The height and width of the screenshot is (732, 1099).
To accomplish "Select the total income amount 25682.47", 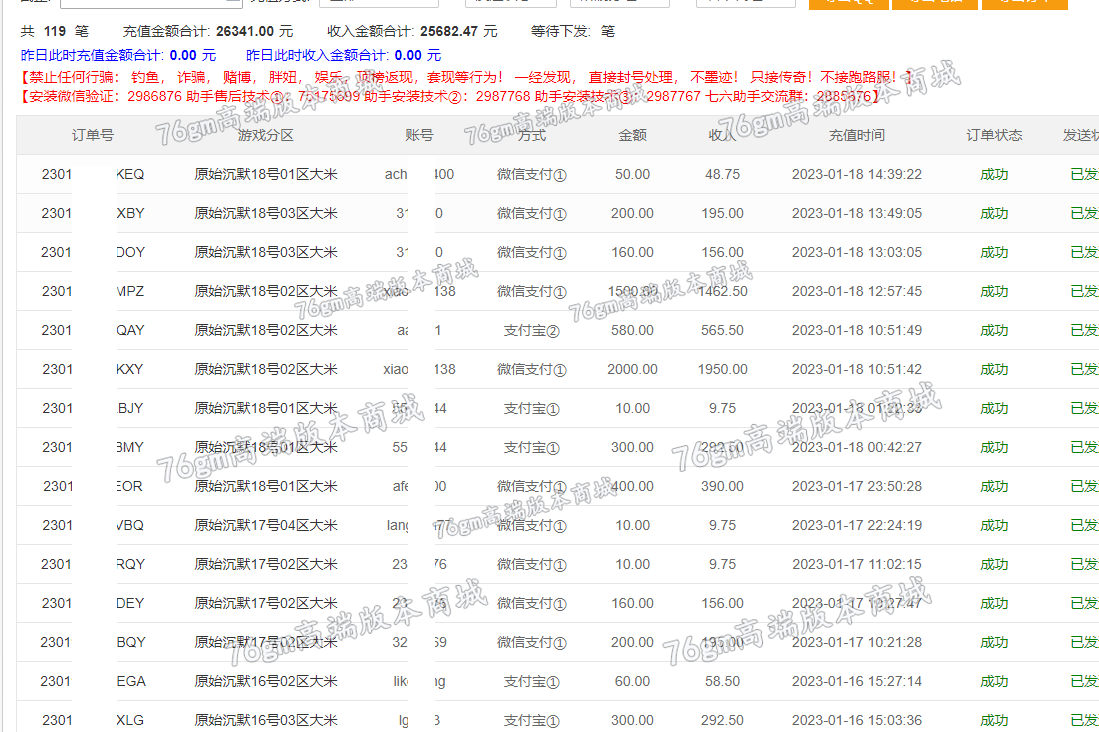I will [x=449, y=32].
